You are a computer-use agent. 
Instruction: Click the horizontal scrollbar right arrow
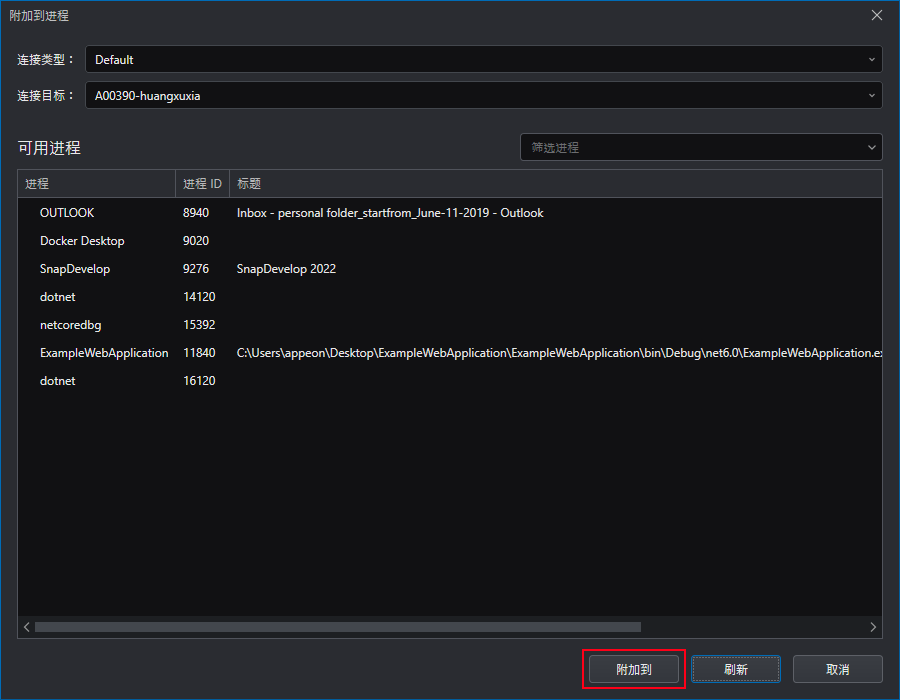tap(873, 627)
